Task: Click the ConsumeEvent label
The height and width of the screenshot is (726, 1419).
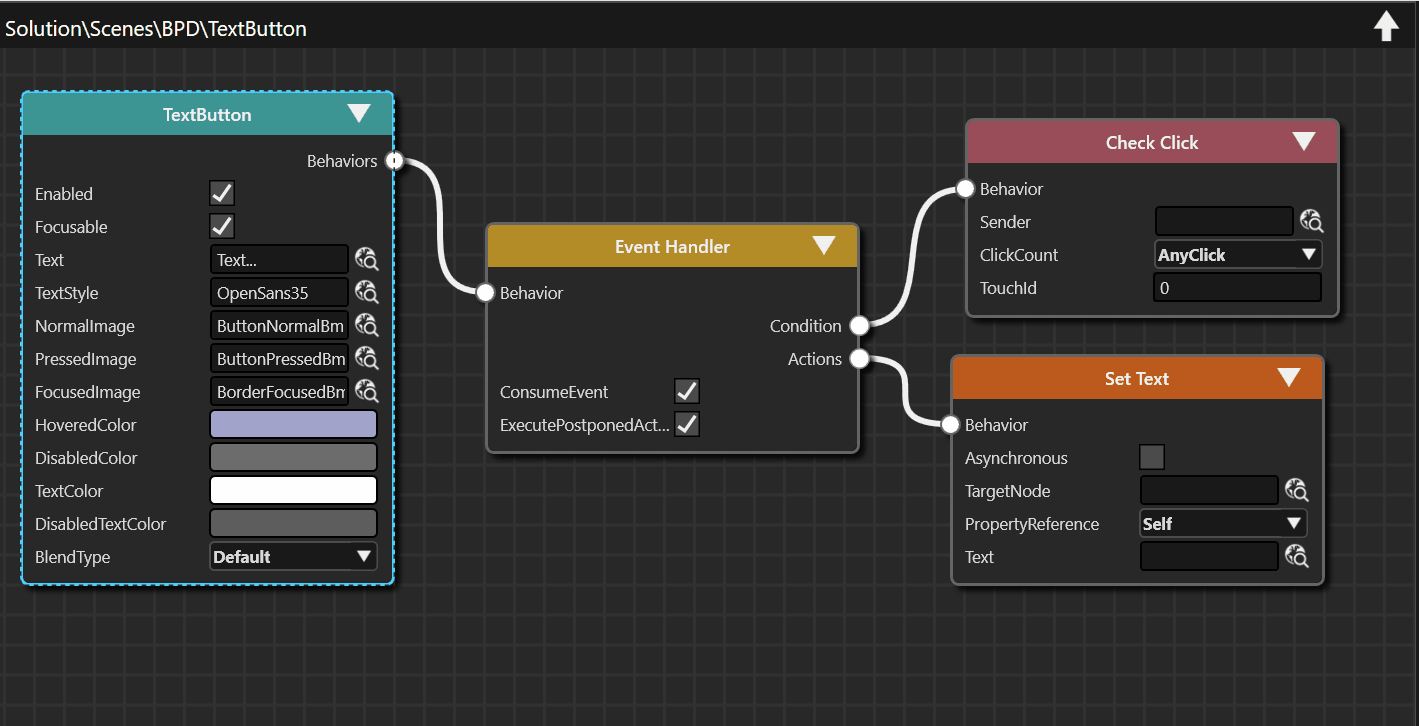Action: click(x=554, y=392)
